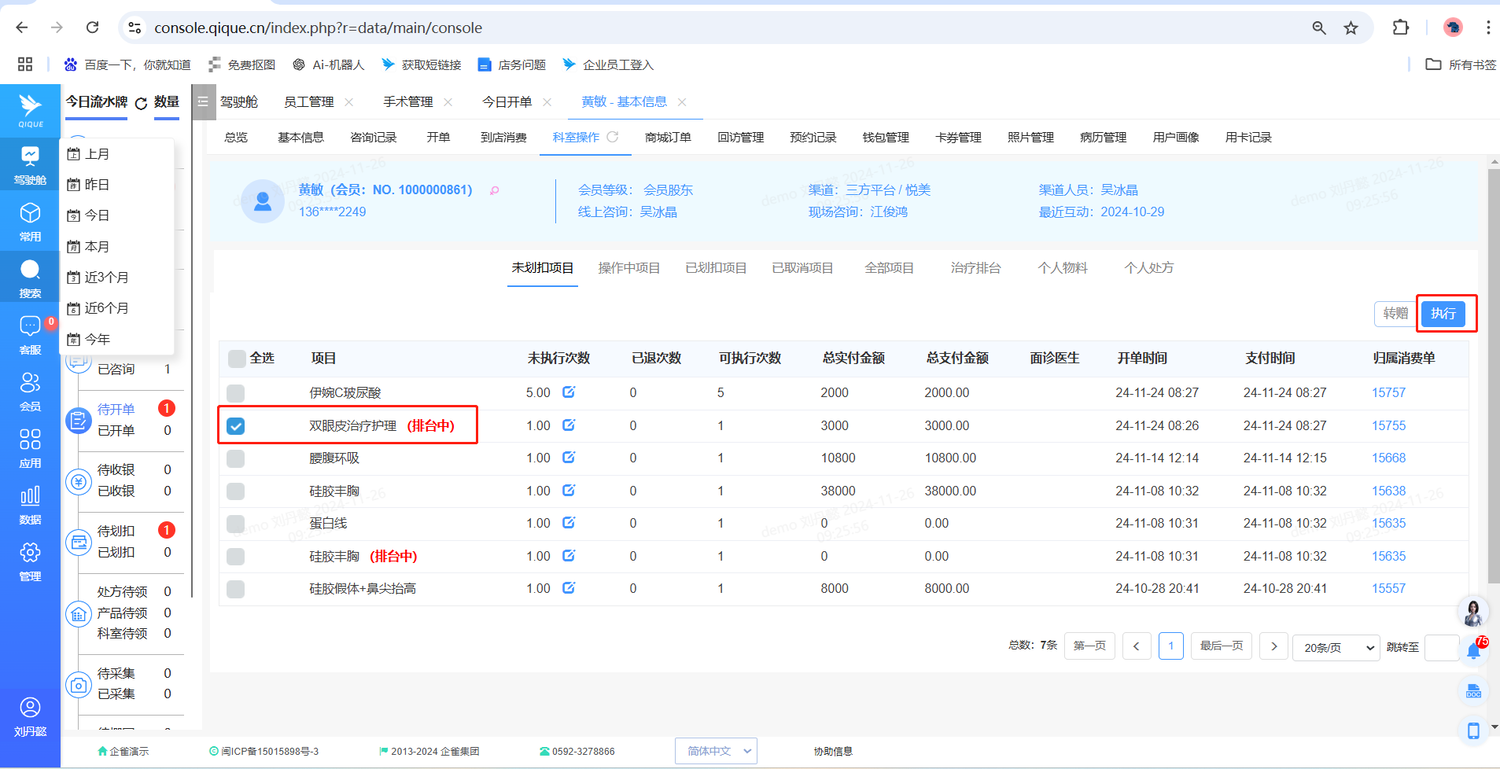This screenshot has width=1500, height=769.
Task: Check the 腰腹环吸 row checkbox
Action: 236,459
